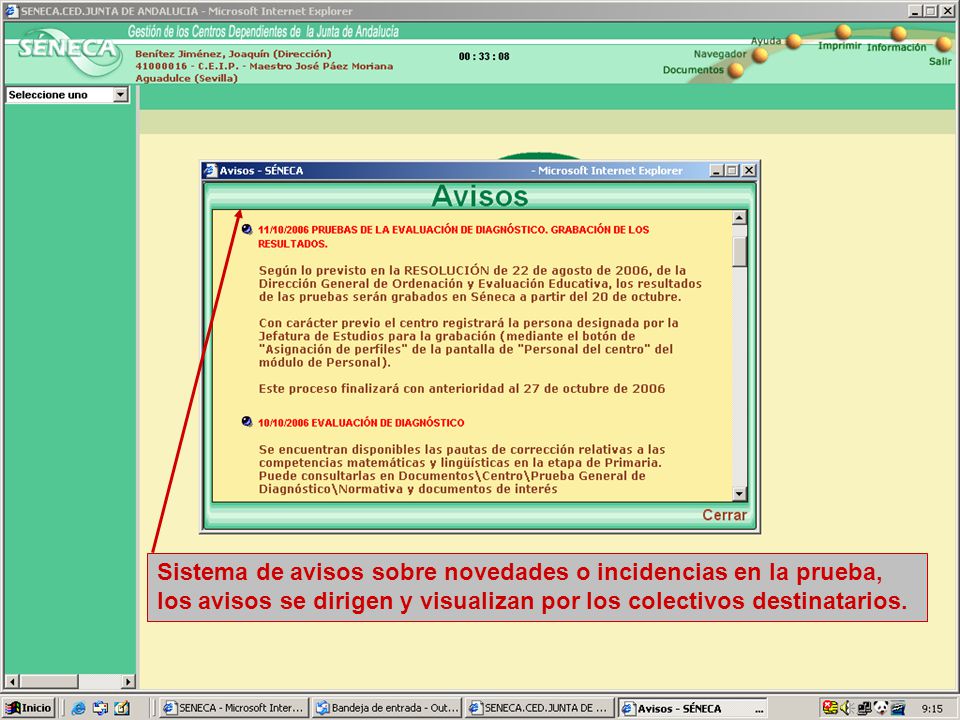Click the bullet of the 11/10/2006 notice
The image size is (960, 720).
pyautogui.click(x=247, y=230)
